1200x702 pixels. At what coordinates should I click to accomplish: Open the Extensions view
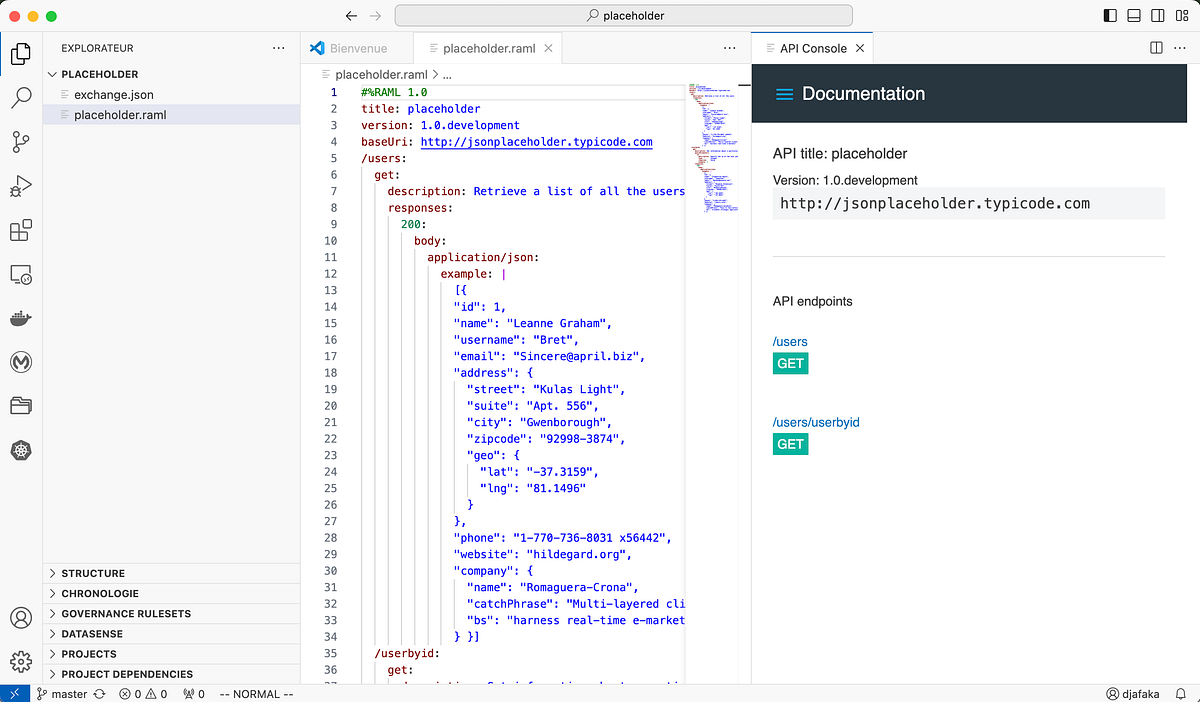(x=20, y=230)
